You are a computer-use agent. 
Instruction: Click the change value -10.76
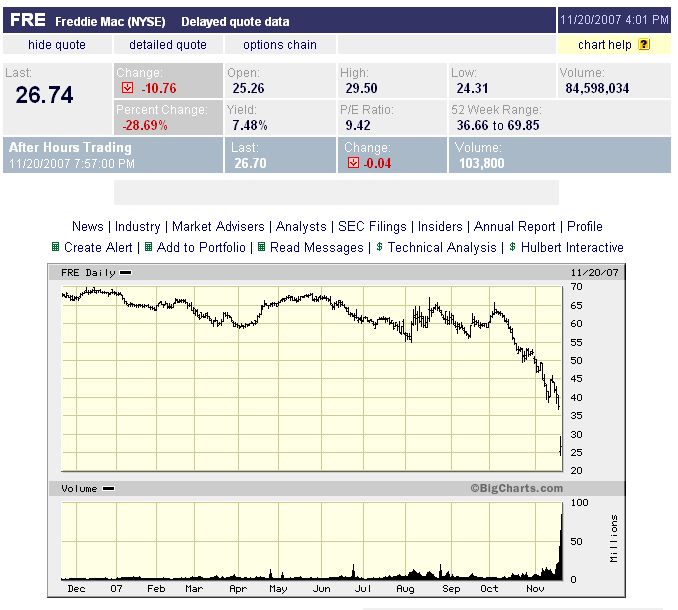coord(159,88)
